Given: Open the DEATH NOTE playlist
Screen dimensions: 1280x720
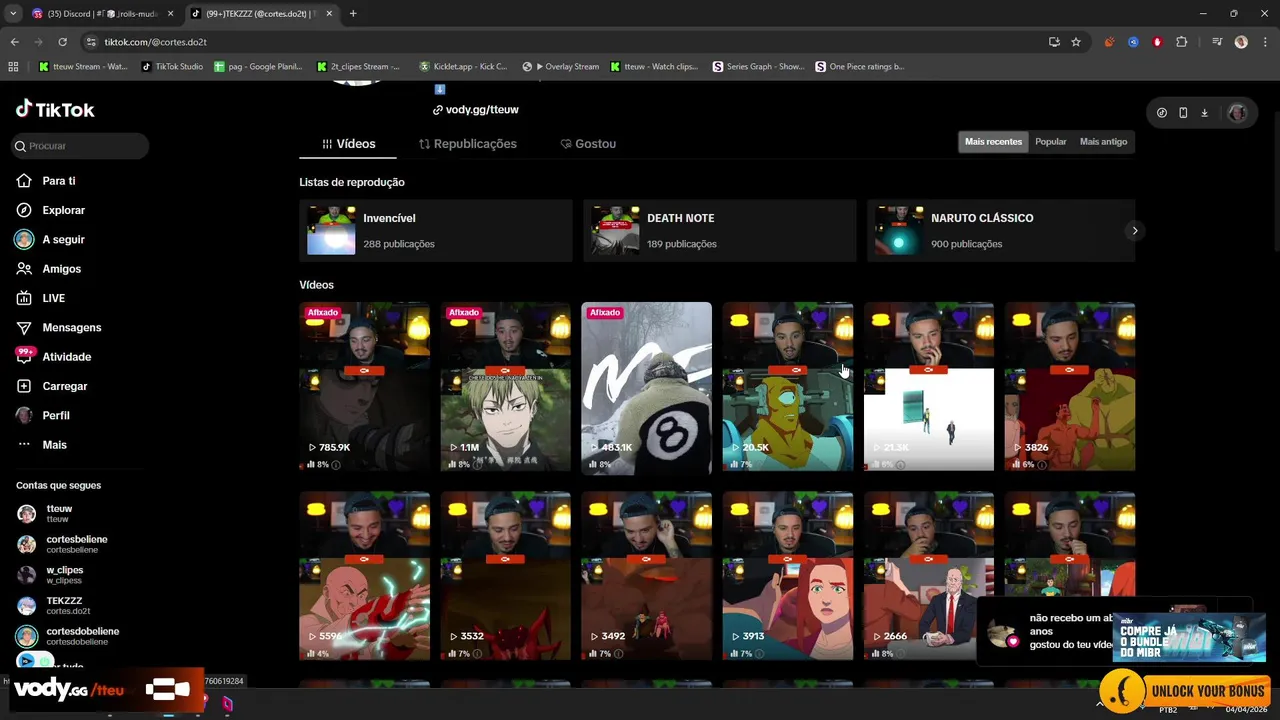Looking at the screenshot, I should click(720, 231).
